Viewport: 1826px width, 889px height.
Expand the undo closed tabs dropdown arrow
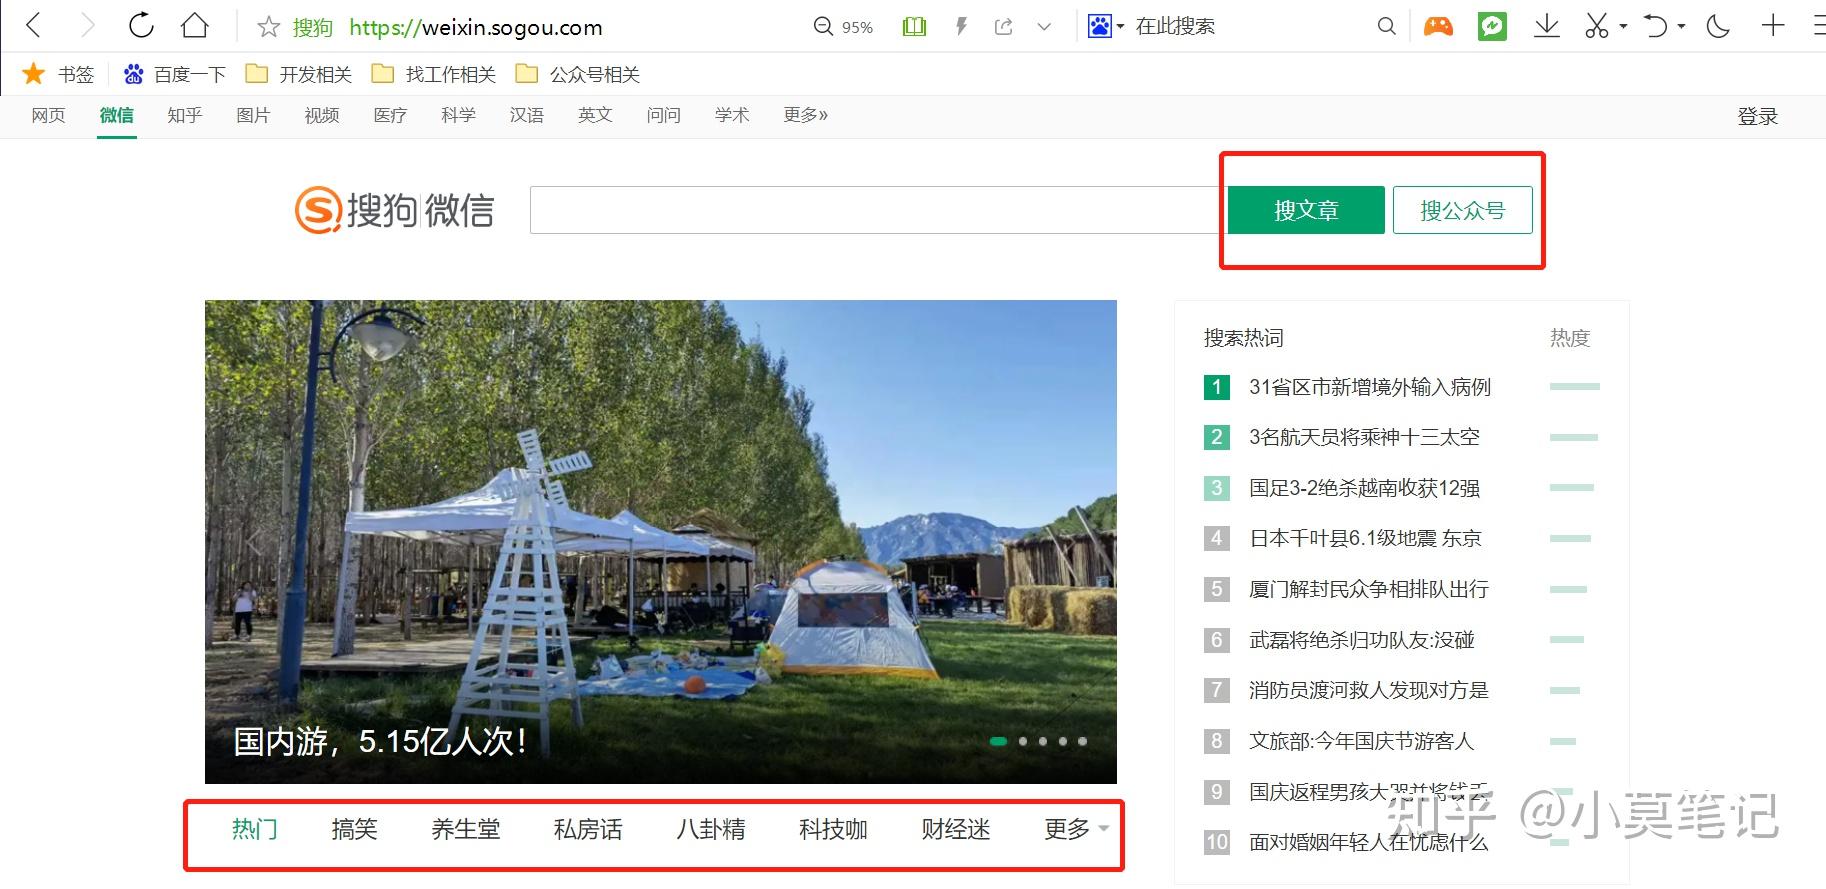click(1682, 26)
